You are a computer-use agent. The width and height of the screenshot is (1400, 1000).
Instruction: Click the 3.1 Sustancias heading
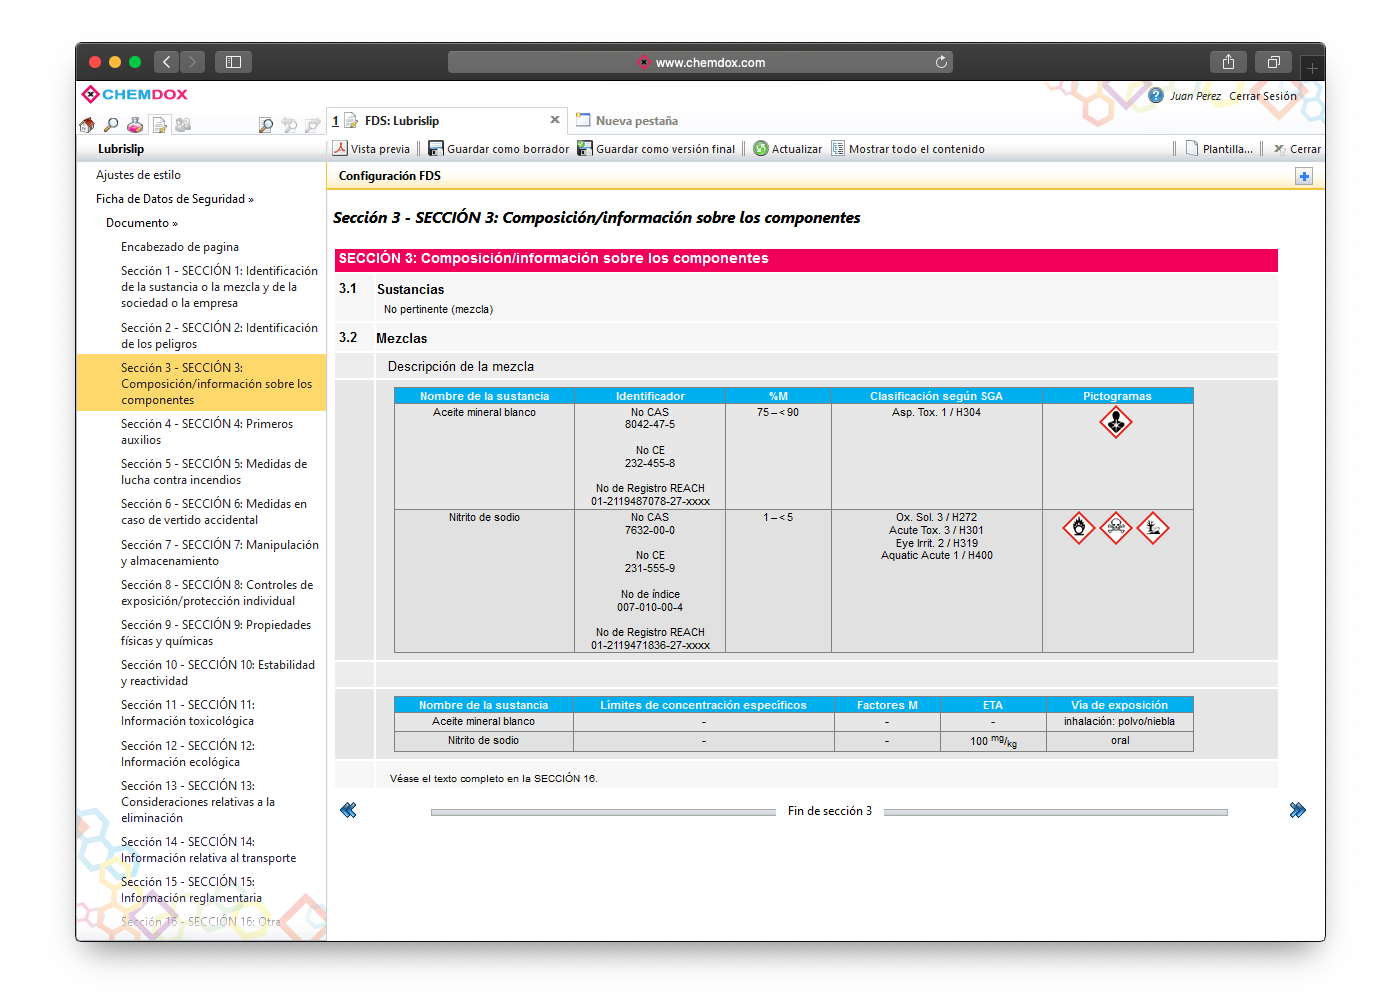410,289
